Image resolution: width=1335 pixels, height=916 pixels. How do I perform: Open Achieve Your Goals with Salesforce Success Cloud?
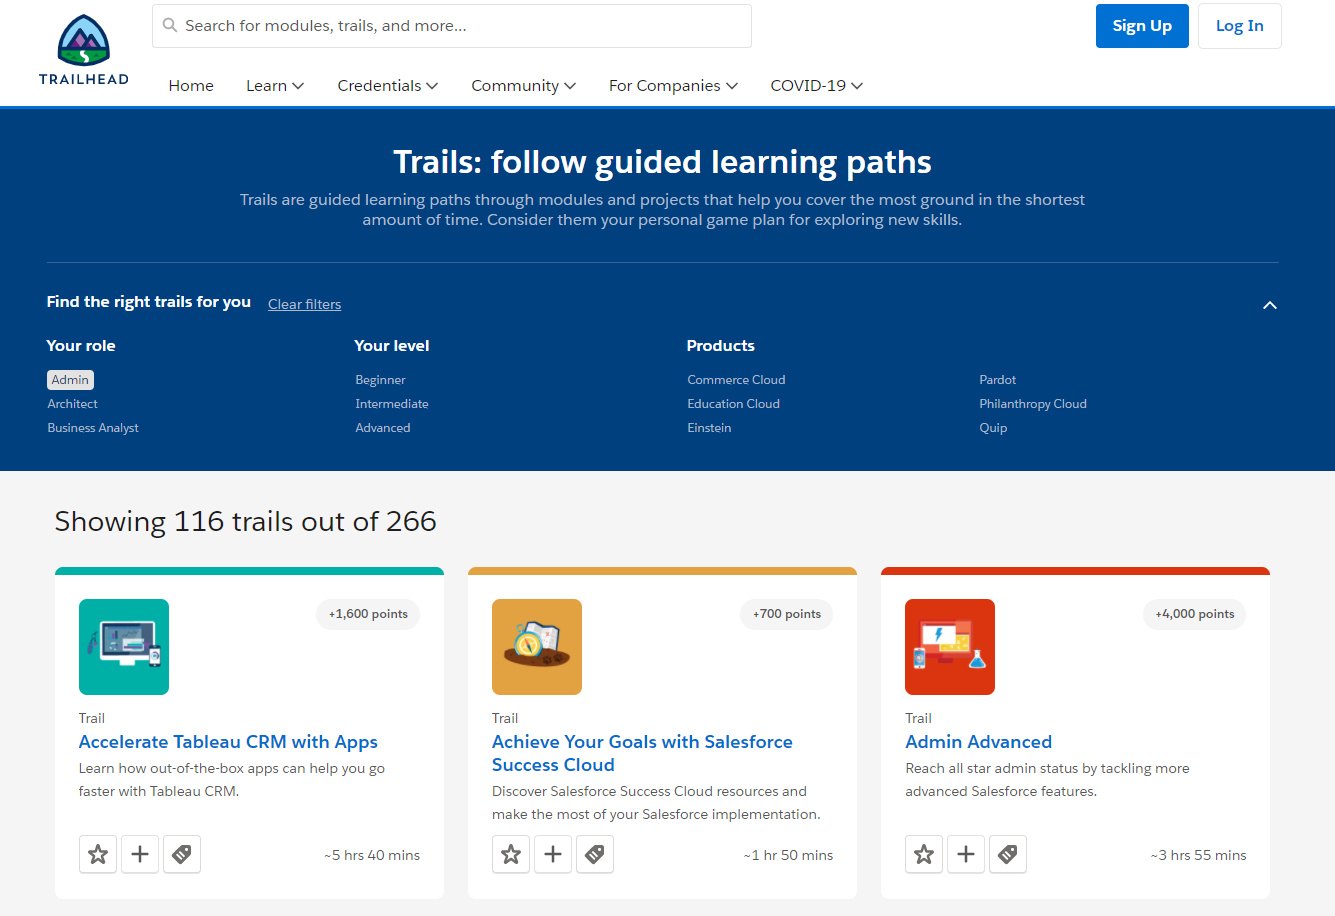[x=642, y=753]
